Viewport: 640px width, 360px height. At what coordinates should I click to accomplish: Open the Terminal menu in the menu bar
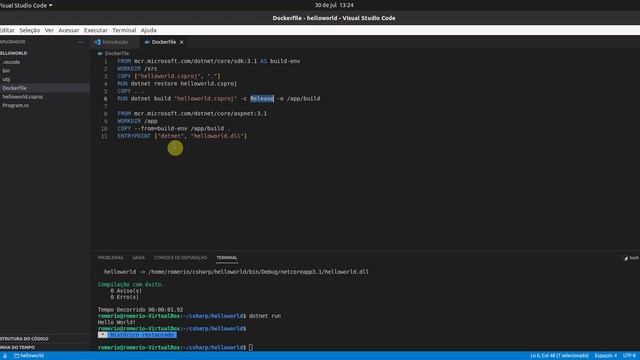click(124, 30)
